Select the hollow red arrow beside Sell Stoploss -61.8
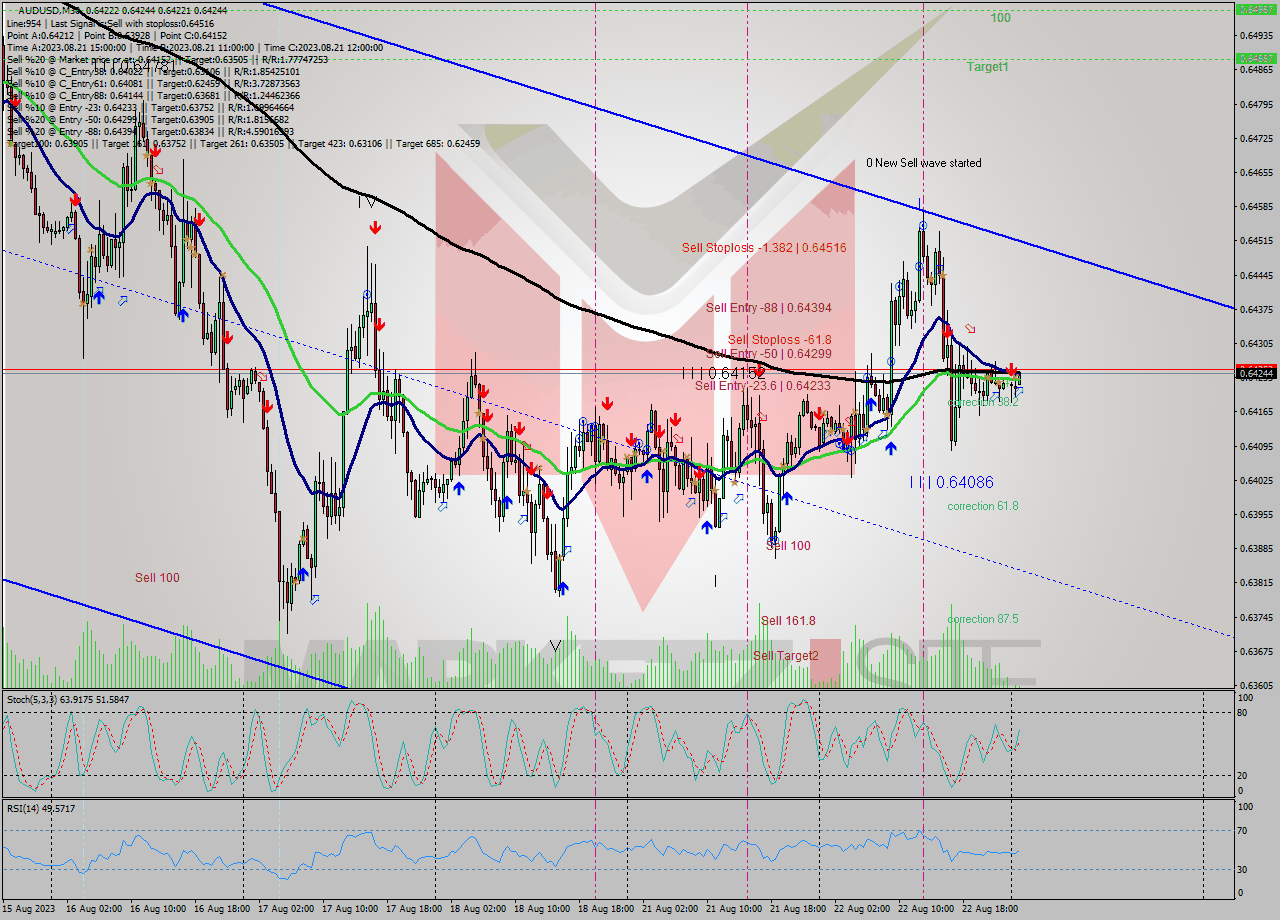1280x920 pixels. point(970,328)
